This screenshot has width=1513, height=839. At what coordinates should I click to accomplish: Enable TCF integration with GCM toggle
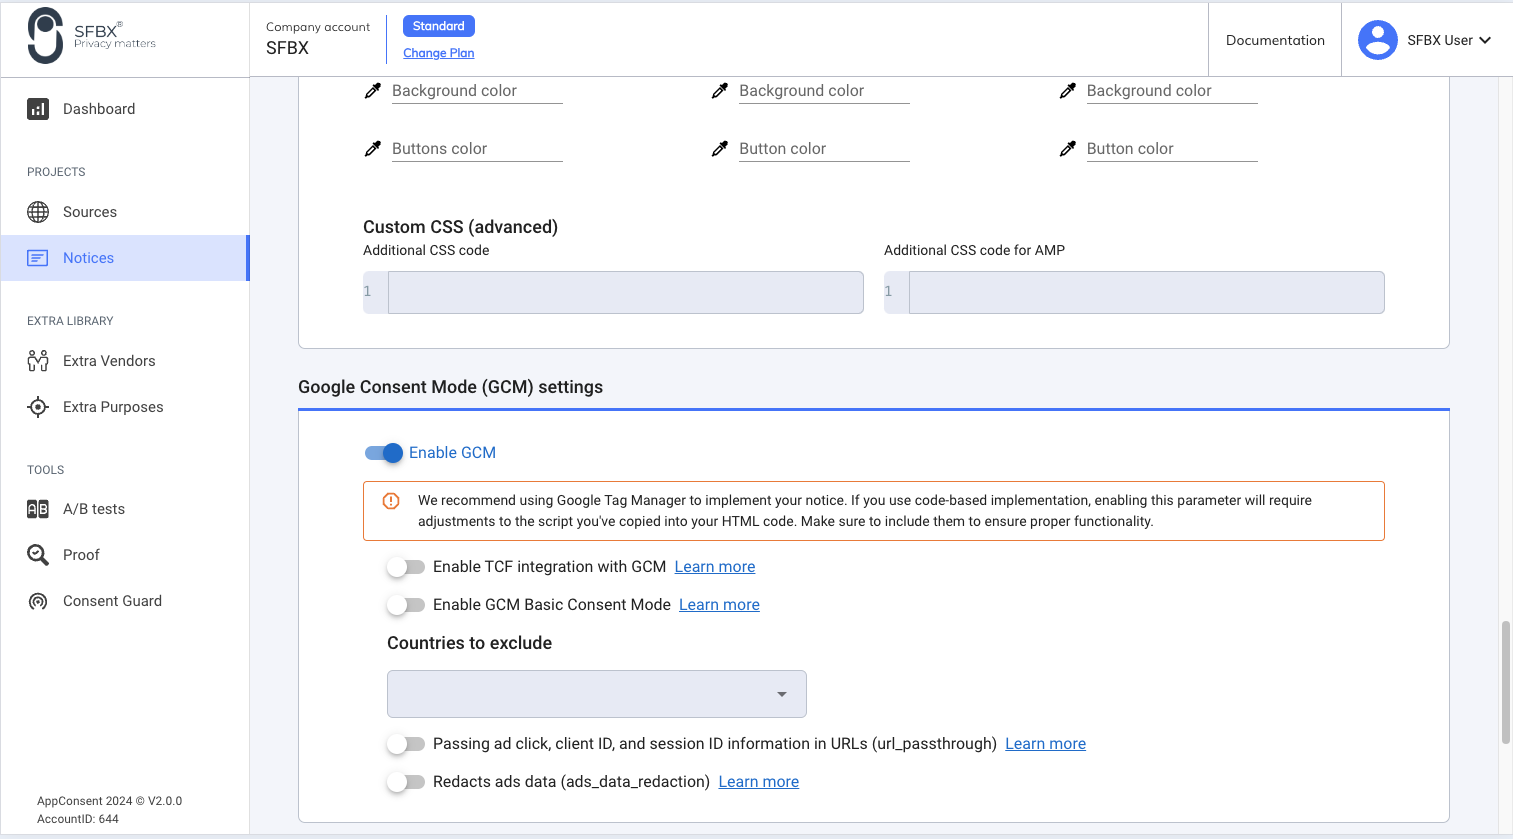click(406, 567)
